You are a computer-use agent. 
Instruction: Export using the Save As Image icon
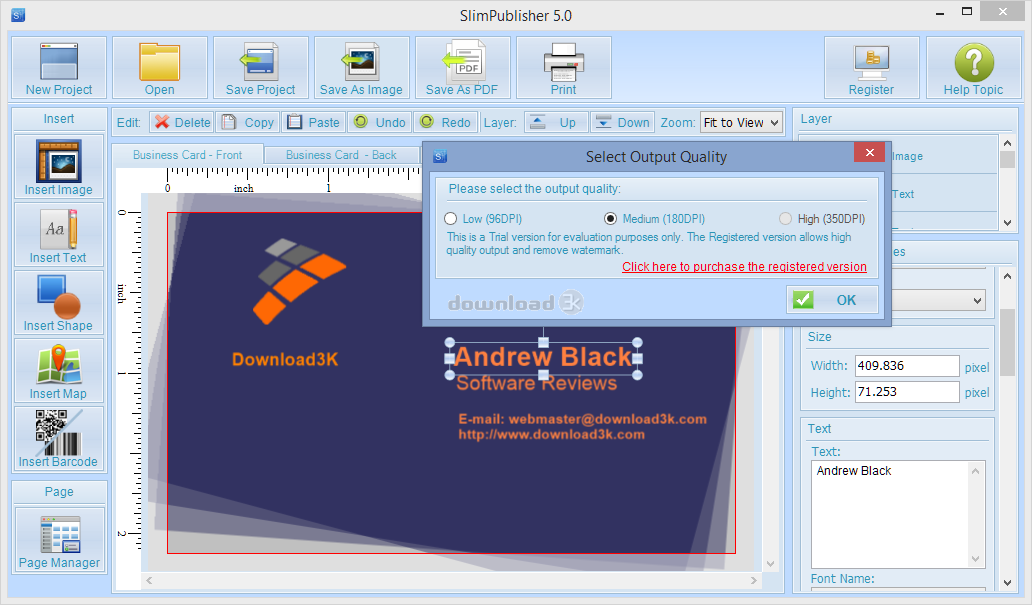(361, 68)
